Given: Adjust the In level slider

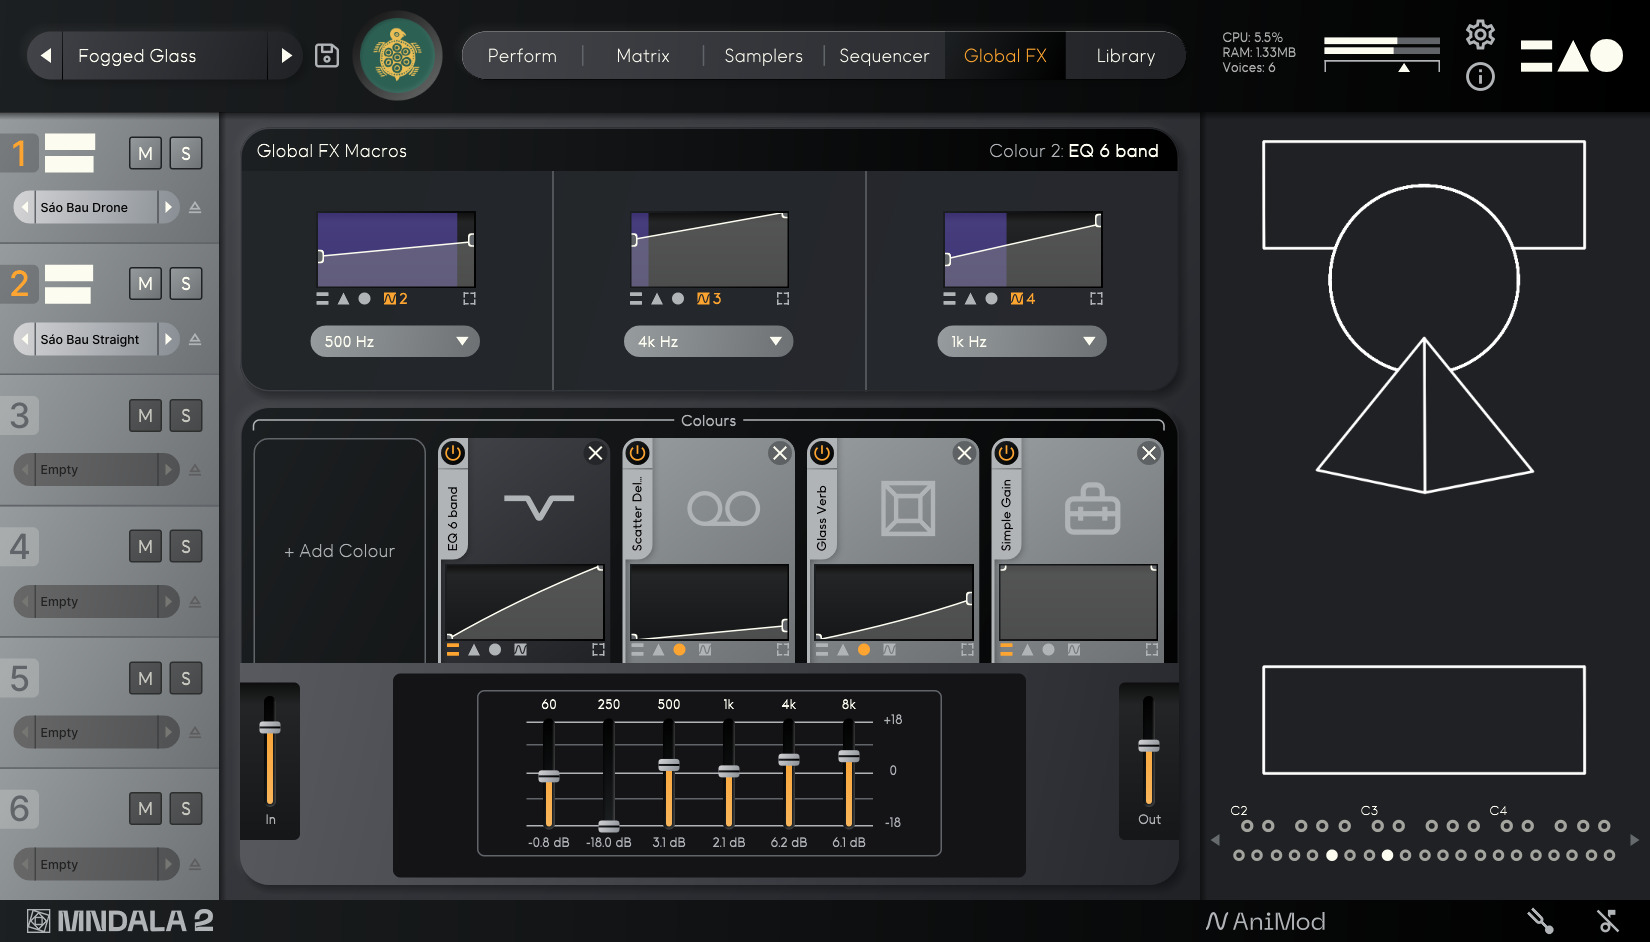Looking at the screenshot, I should [270, 727].
